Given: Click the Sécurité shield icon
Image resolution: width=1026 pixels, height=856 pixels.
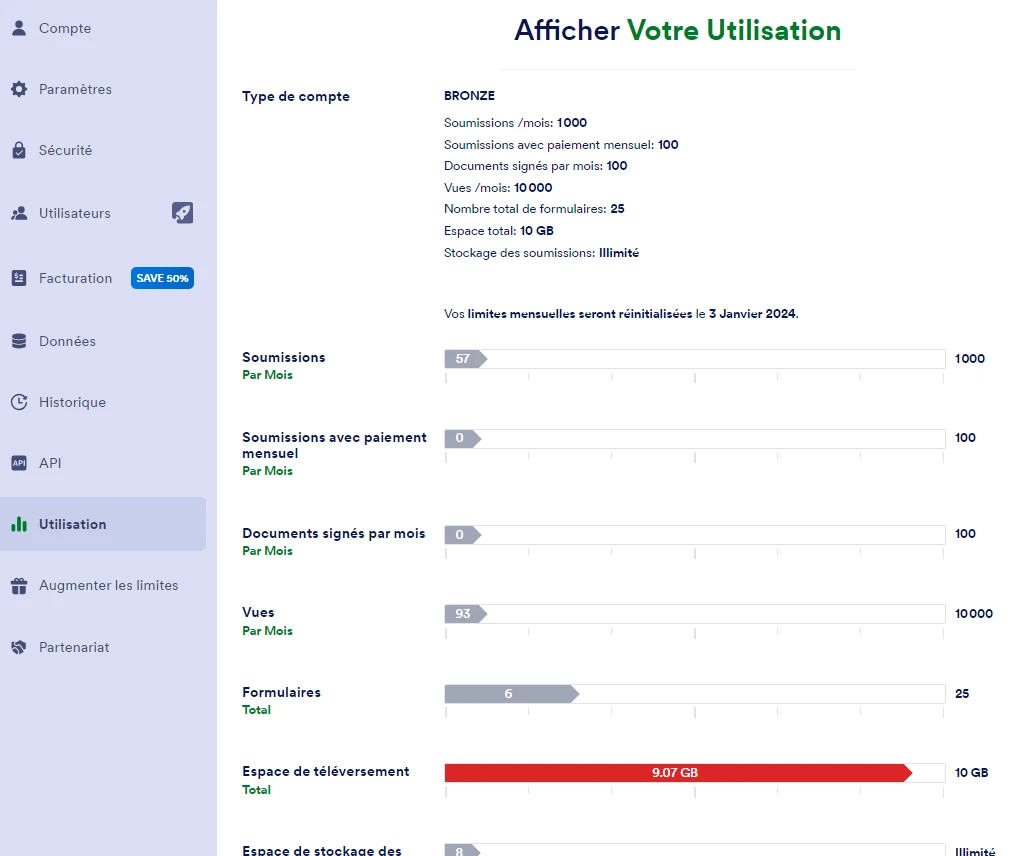Looking at the screenshot, I should click(x=20, y=150).
